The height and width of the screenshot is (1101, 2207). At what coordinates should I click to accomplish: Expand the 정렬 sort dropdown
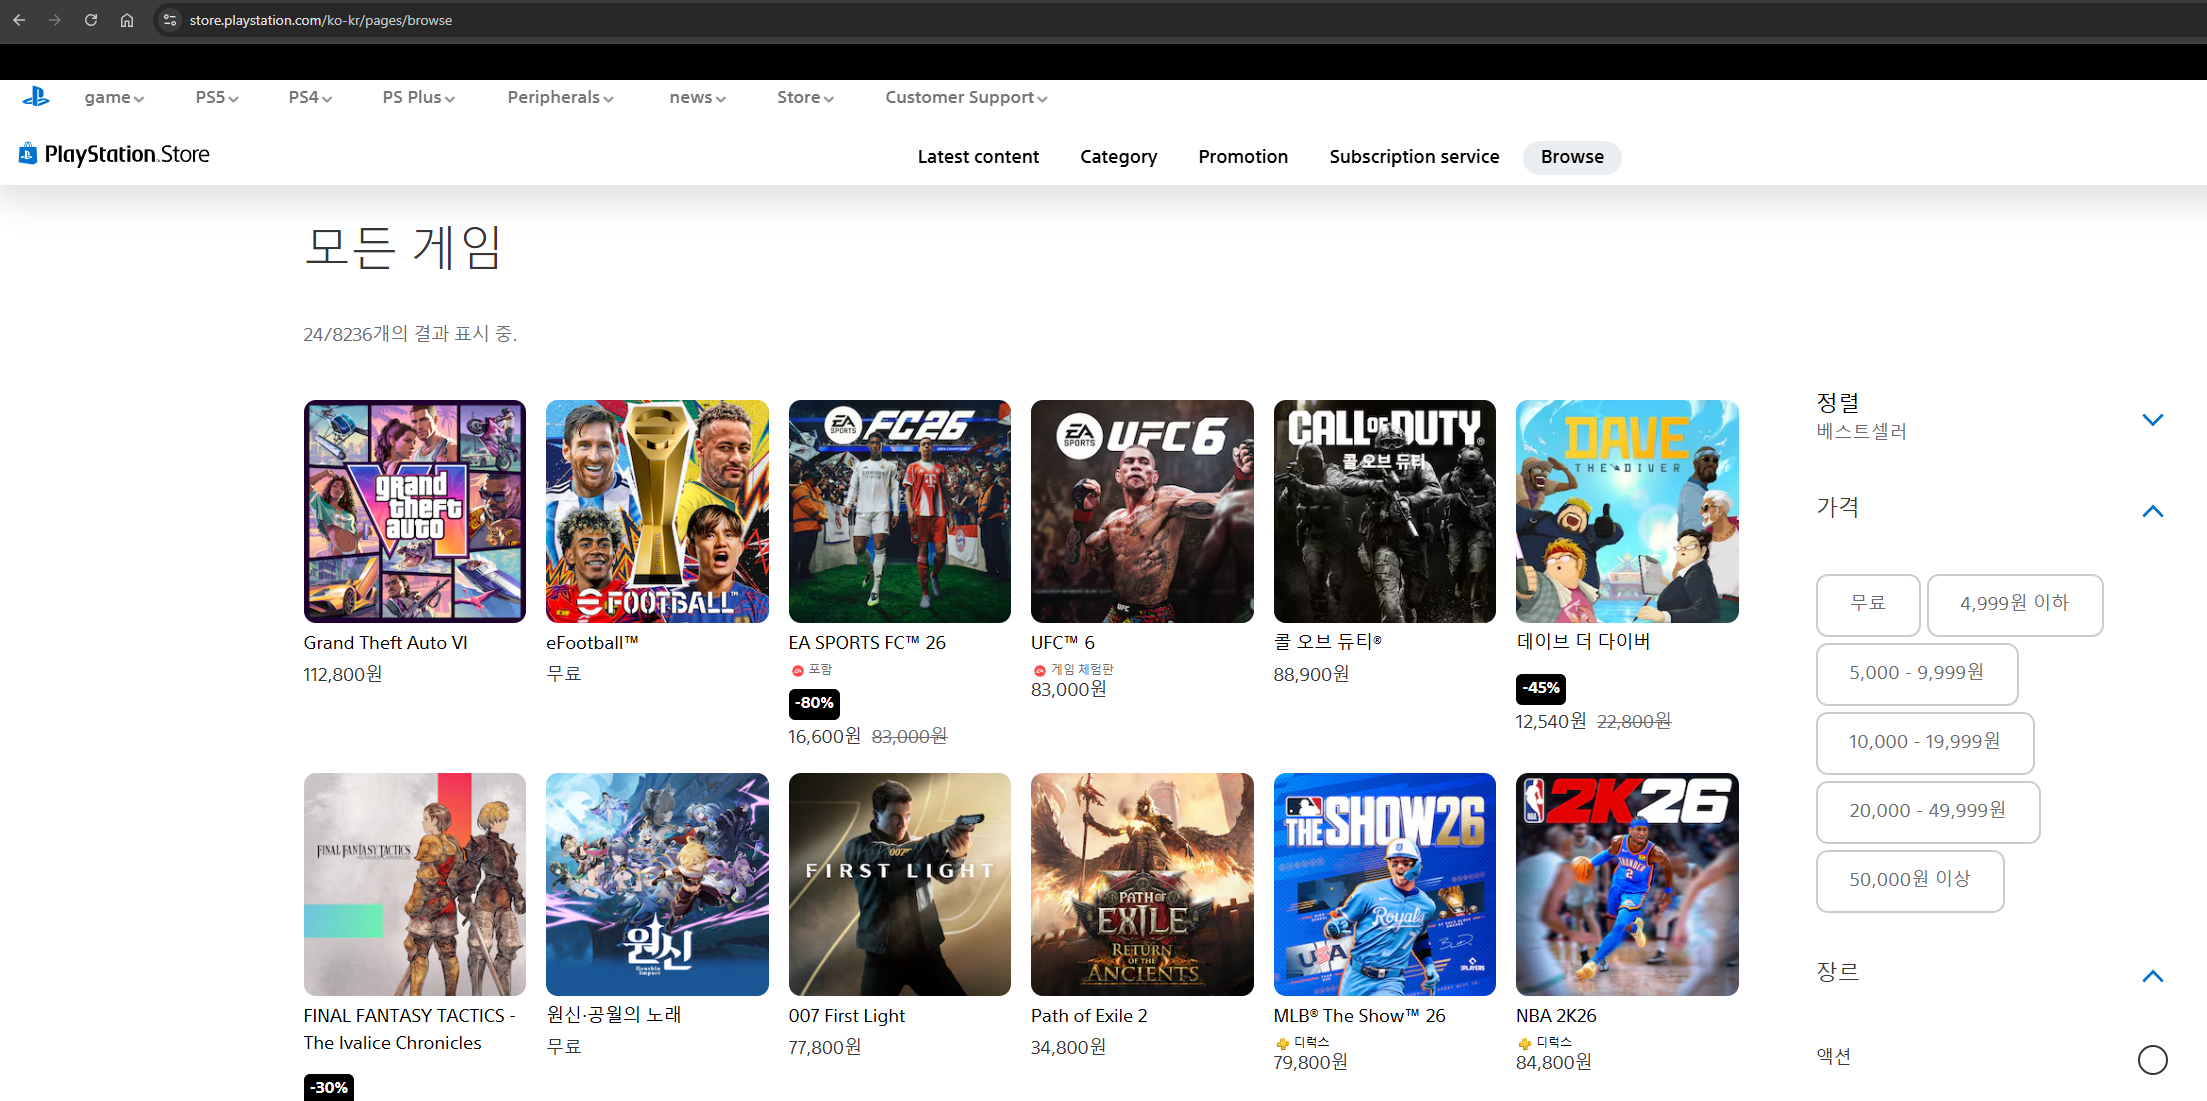[x=2153, y=419]
